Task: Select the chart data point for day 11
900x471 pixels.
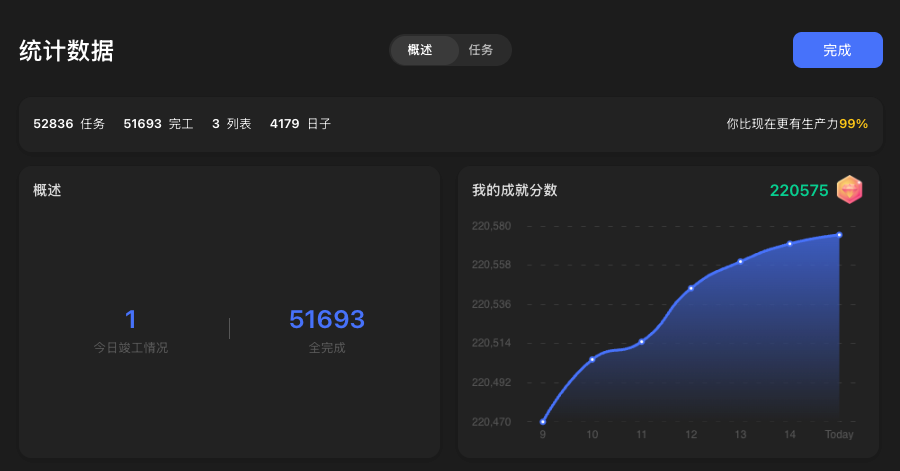Action: point(642,342)
